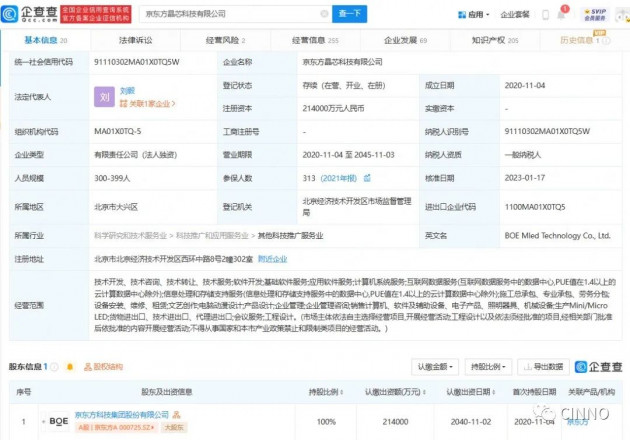Sort by the 认缴出资日期 column header
Screen dimensions: 630x440
click(471, 392)
